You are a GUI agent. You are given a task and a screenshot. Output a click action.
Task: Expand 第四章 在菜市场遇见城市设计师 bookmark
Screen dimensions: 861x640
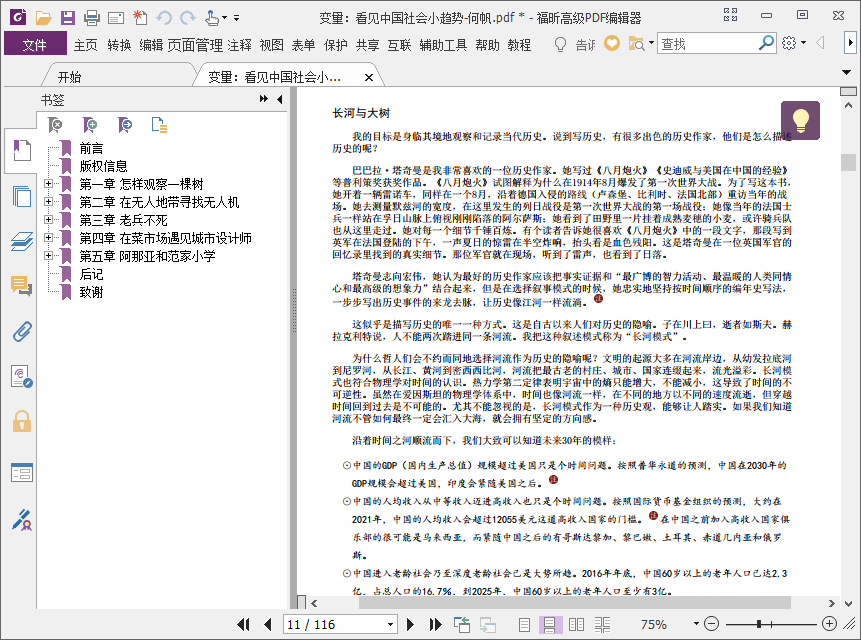click(x=48, y=238)
